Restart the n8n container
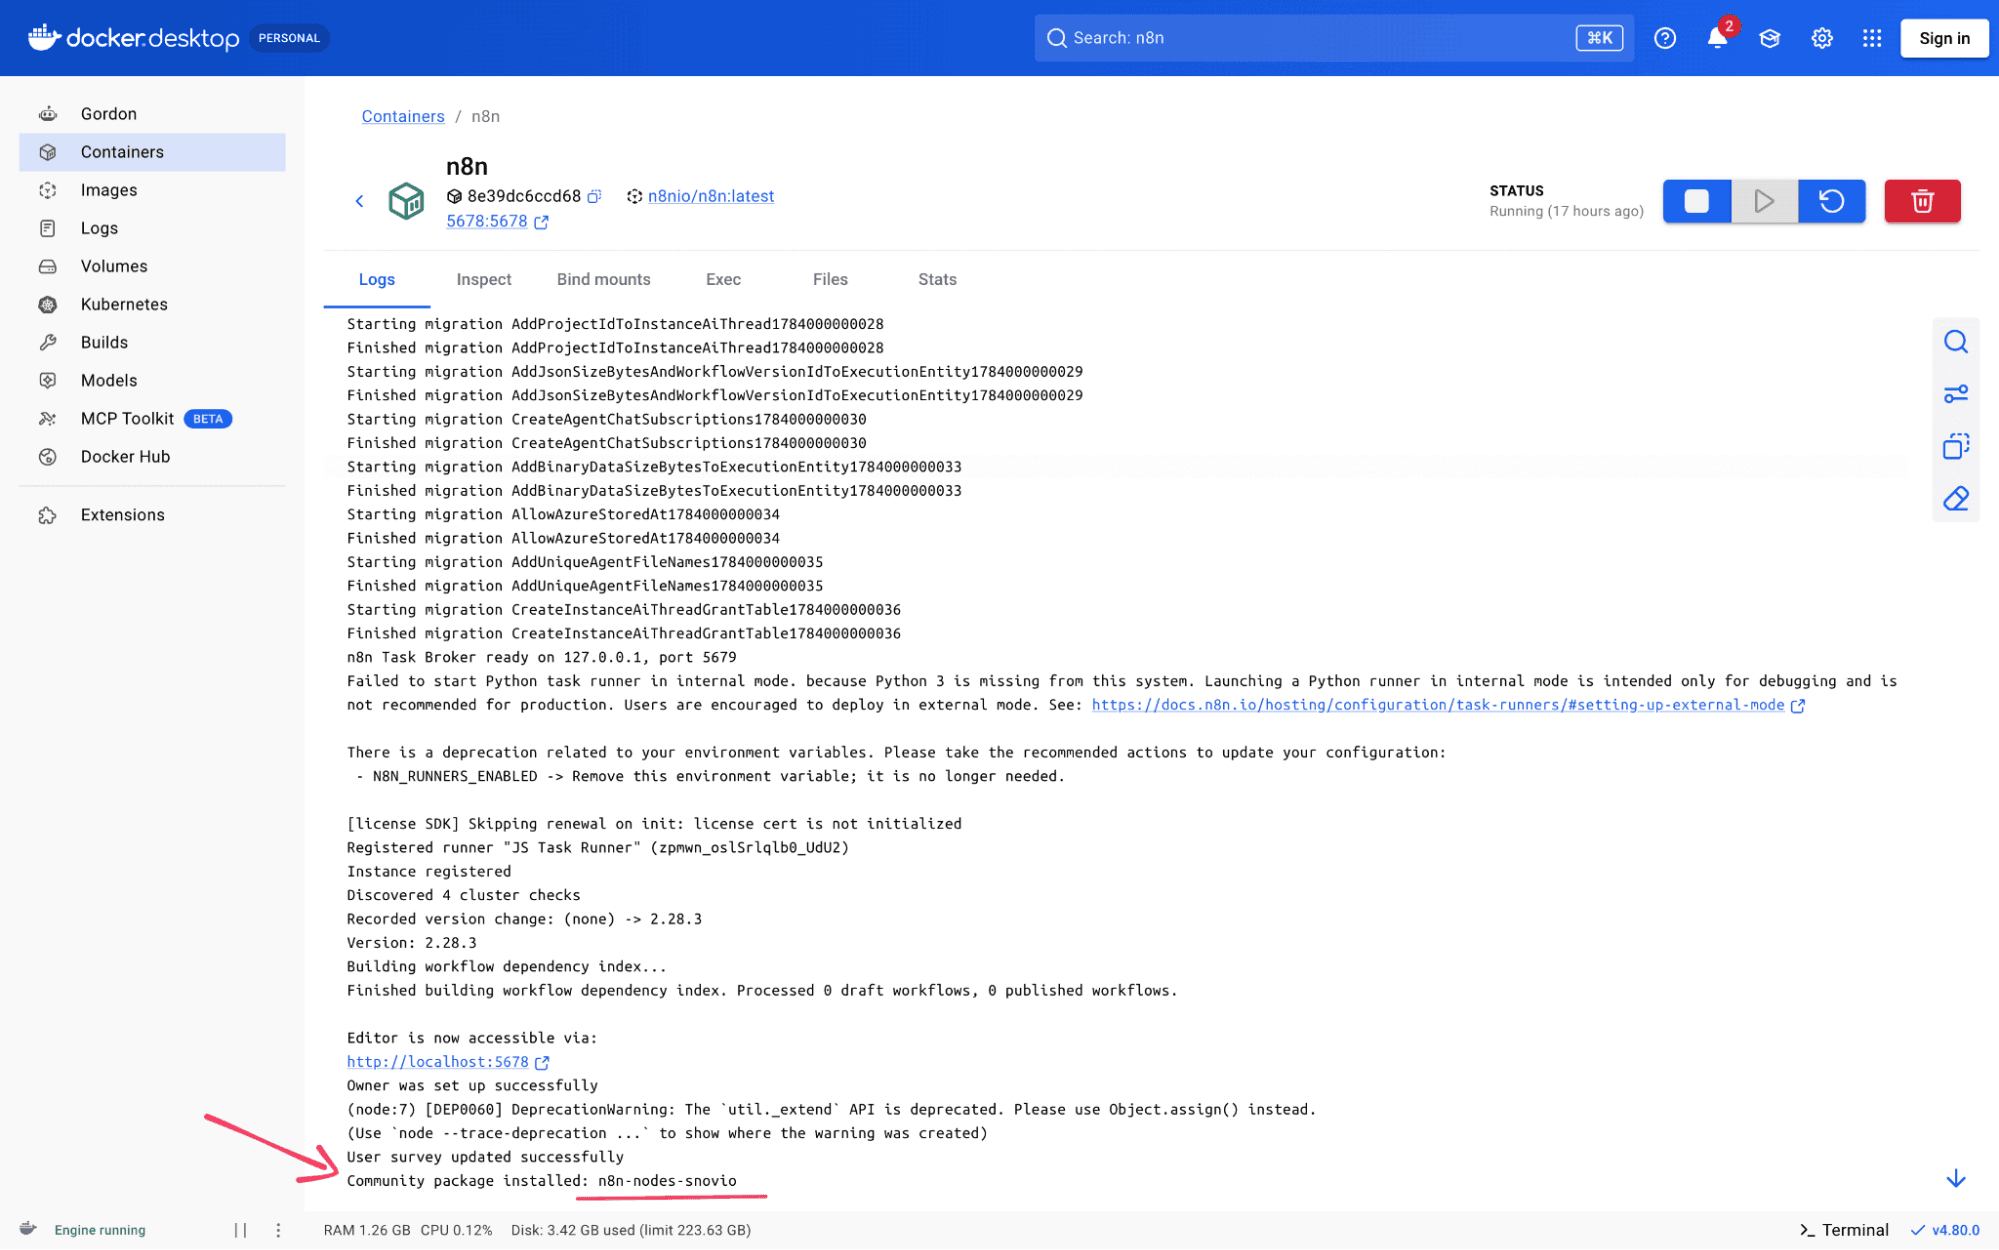The image size is (1999, 1250). coord(1832,201)
